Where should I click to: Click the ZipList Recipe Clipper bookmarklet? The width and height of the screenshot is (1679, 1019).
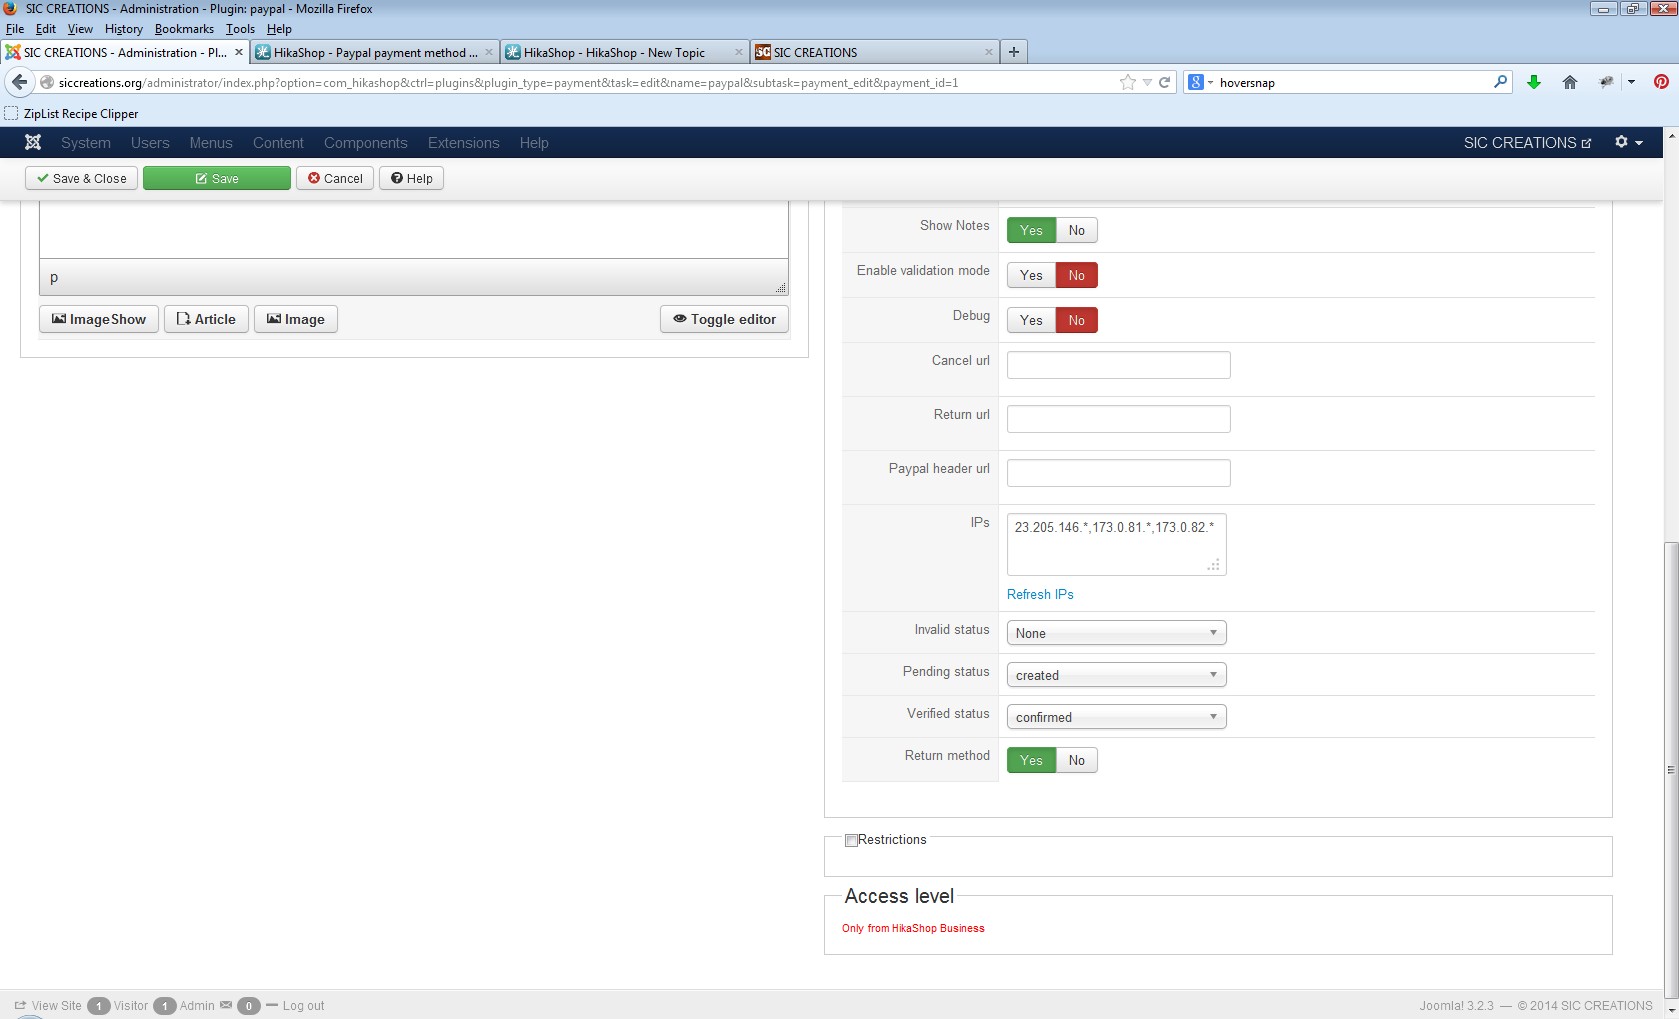[x=71, y=114]
